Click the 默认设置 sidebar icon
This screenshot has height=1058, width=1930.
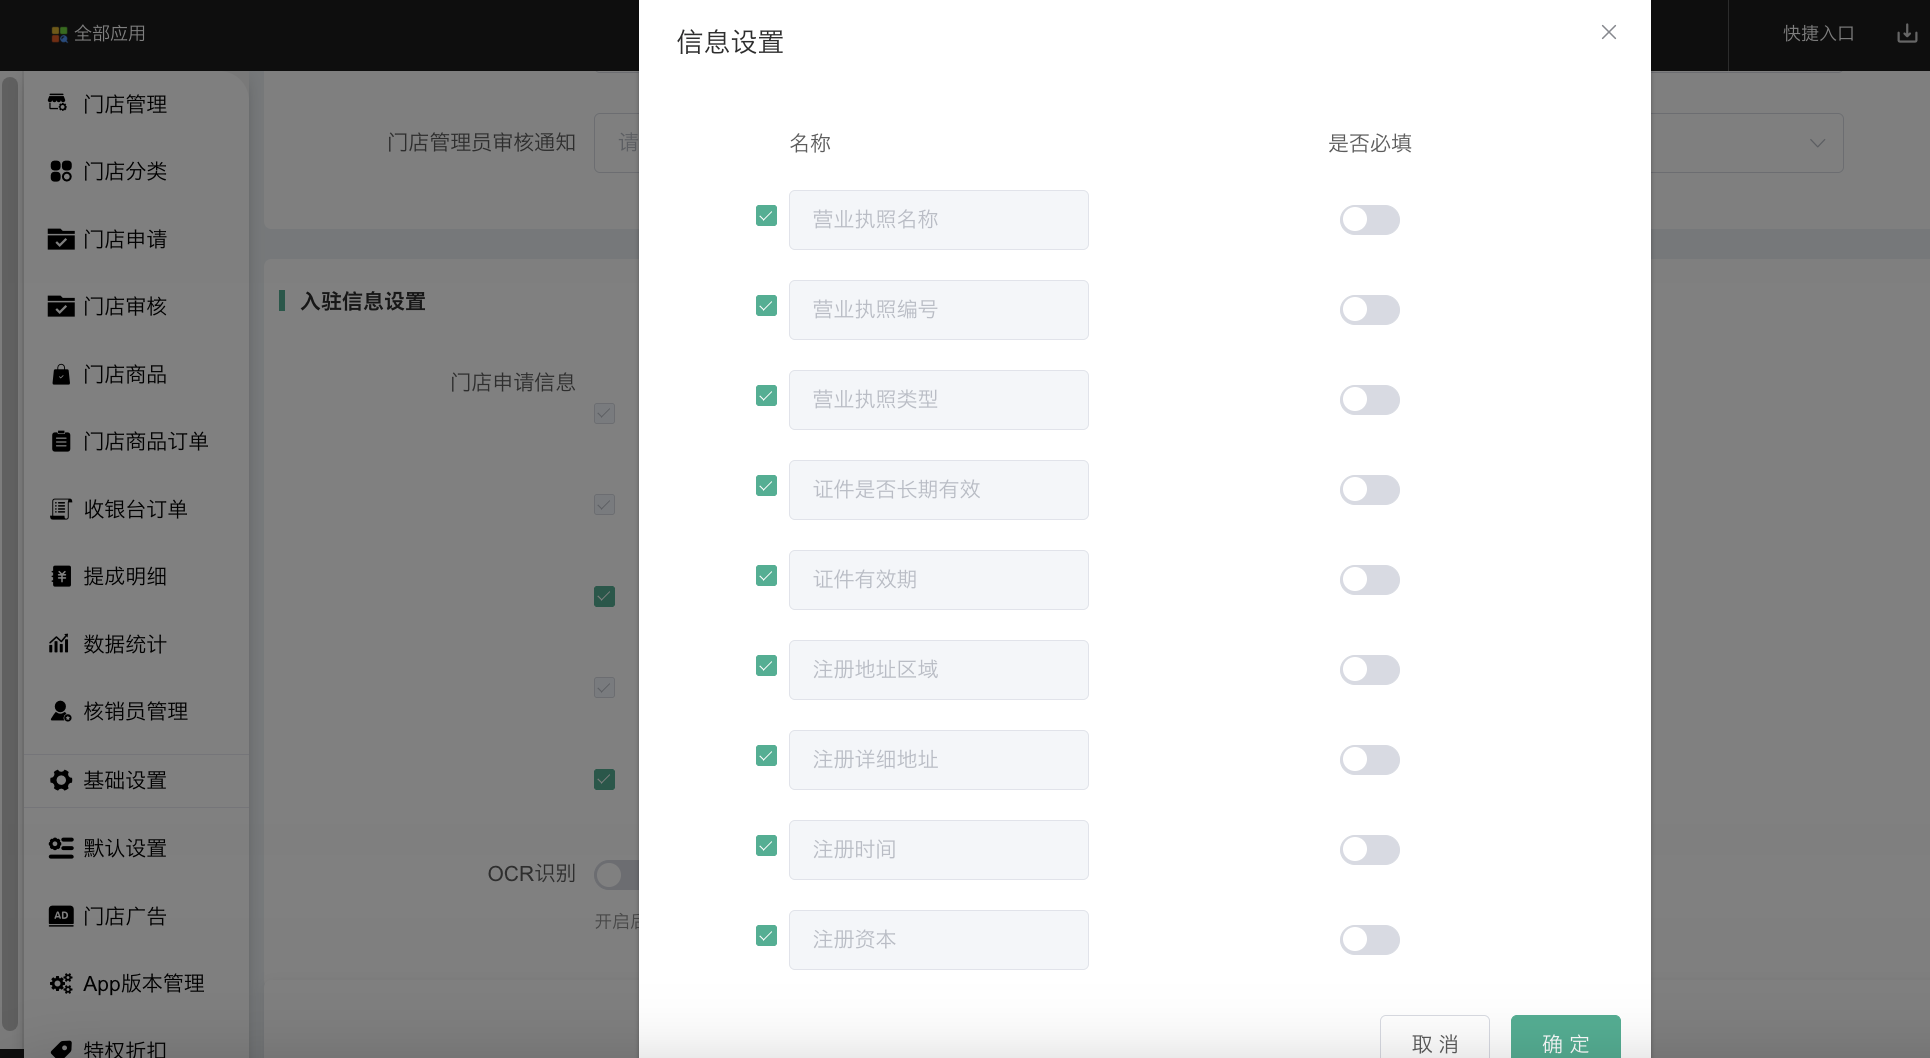click(x=61, y=848)
